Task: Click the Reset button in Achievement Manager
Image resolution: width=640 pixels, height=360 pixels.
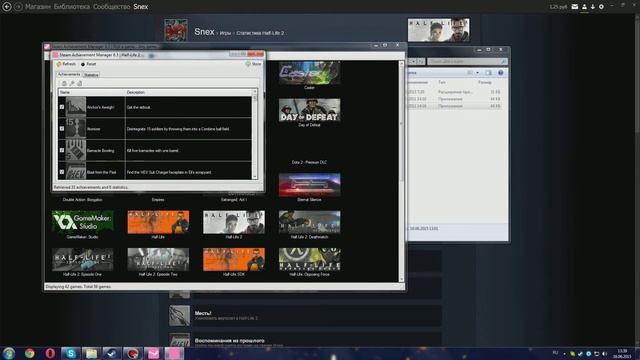Action: 88,64
